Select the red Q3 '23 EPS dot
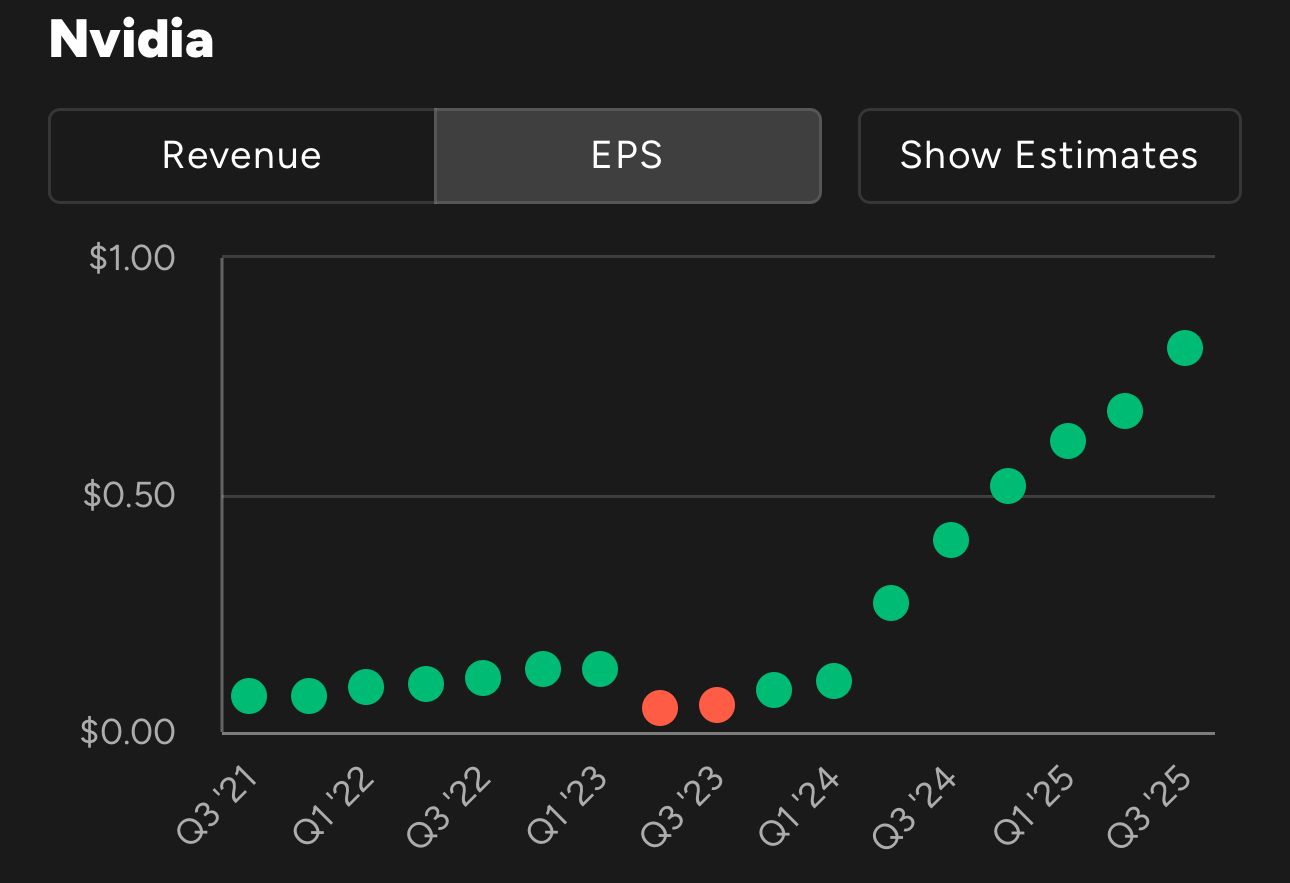This screenshot has height=883, width=1290. [x=717, y=705]
